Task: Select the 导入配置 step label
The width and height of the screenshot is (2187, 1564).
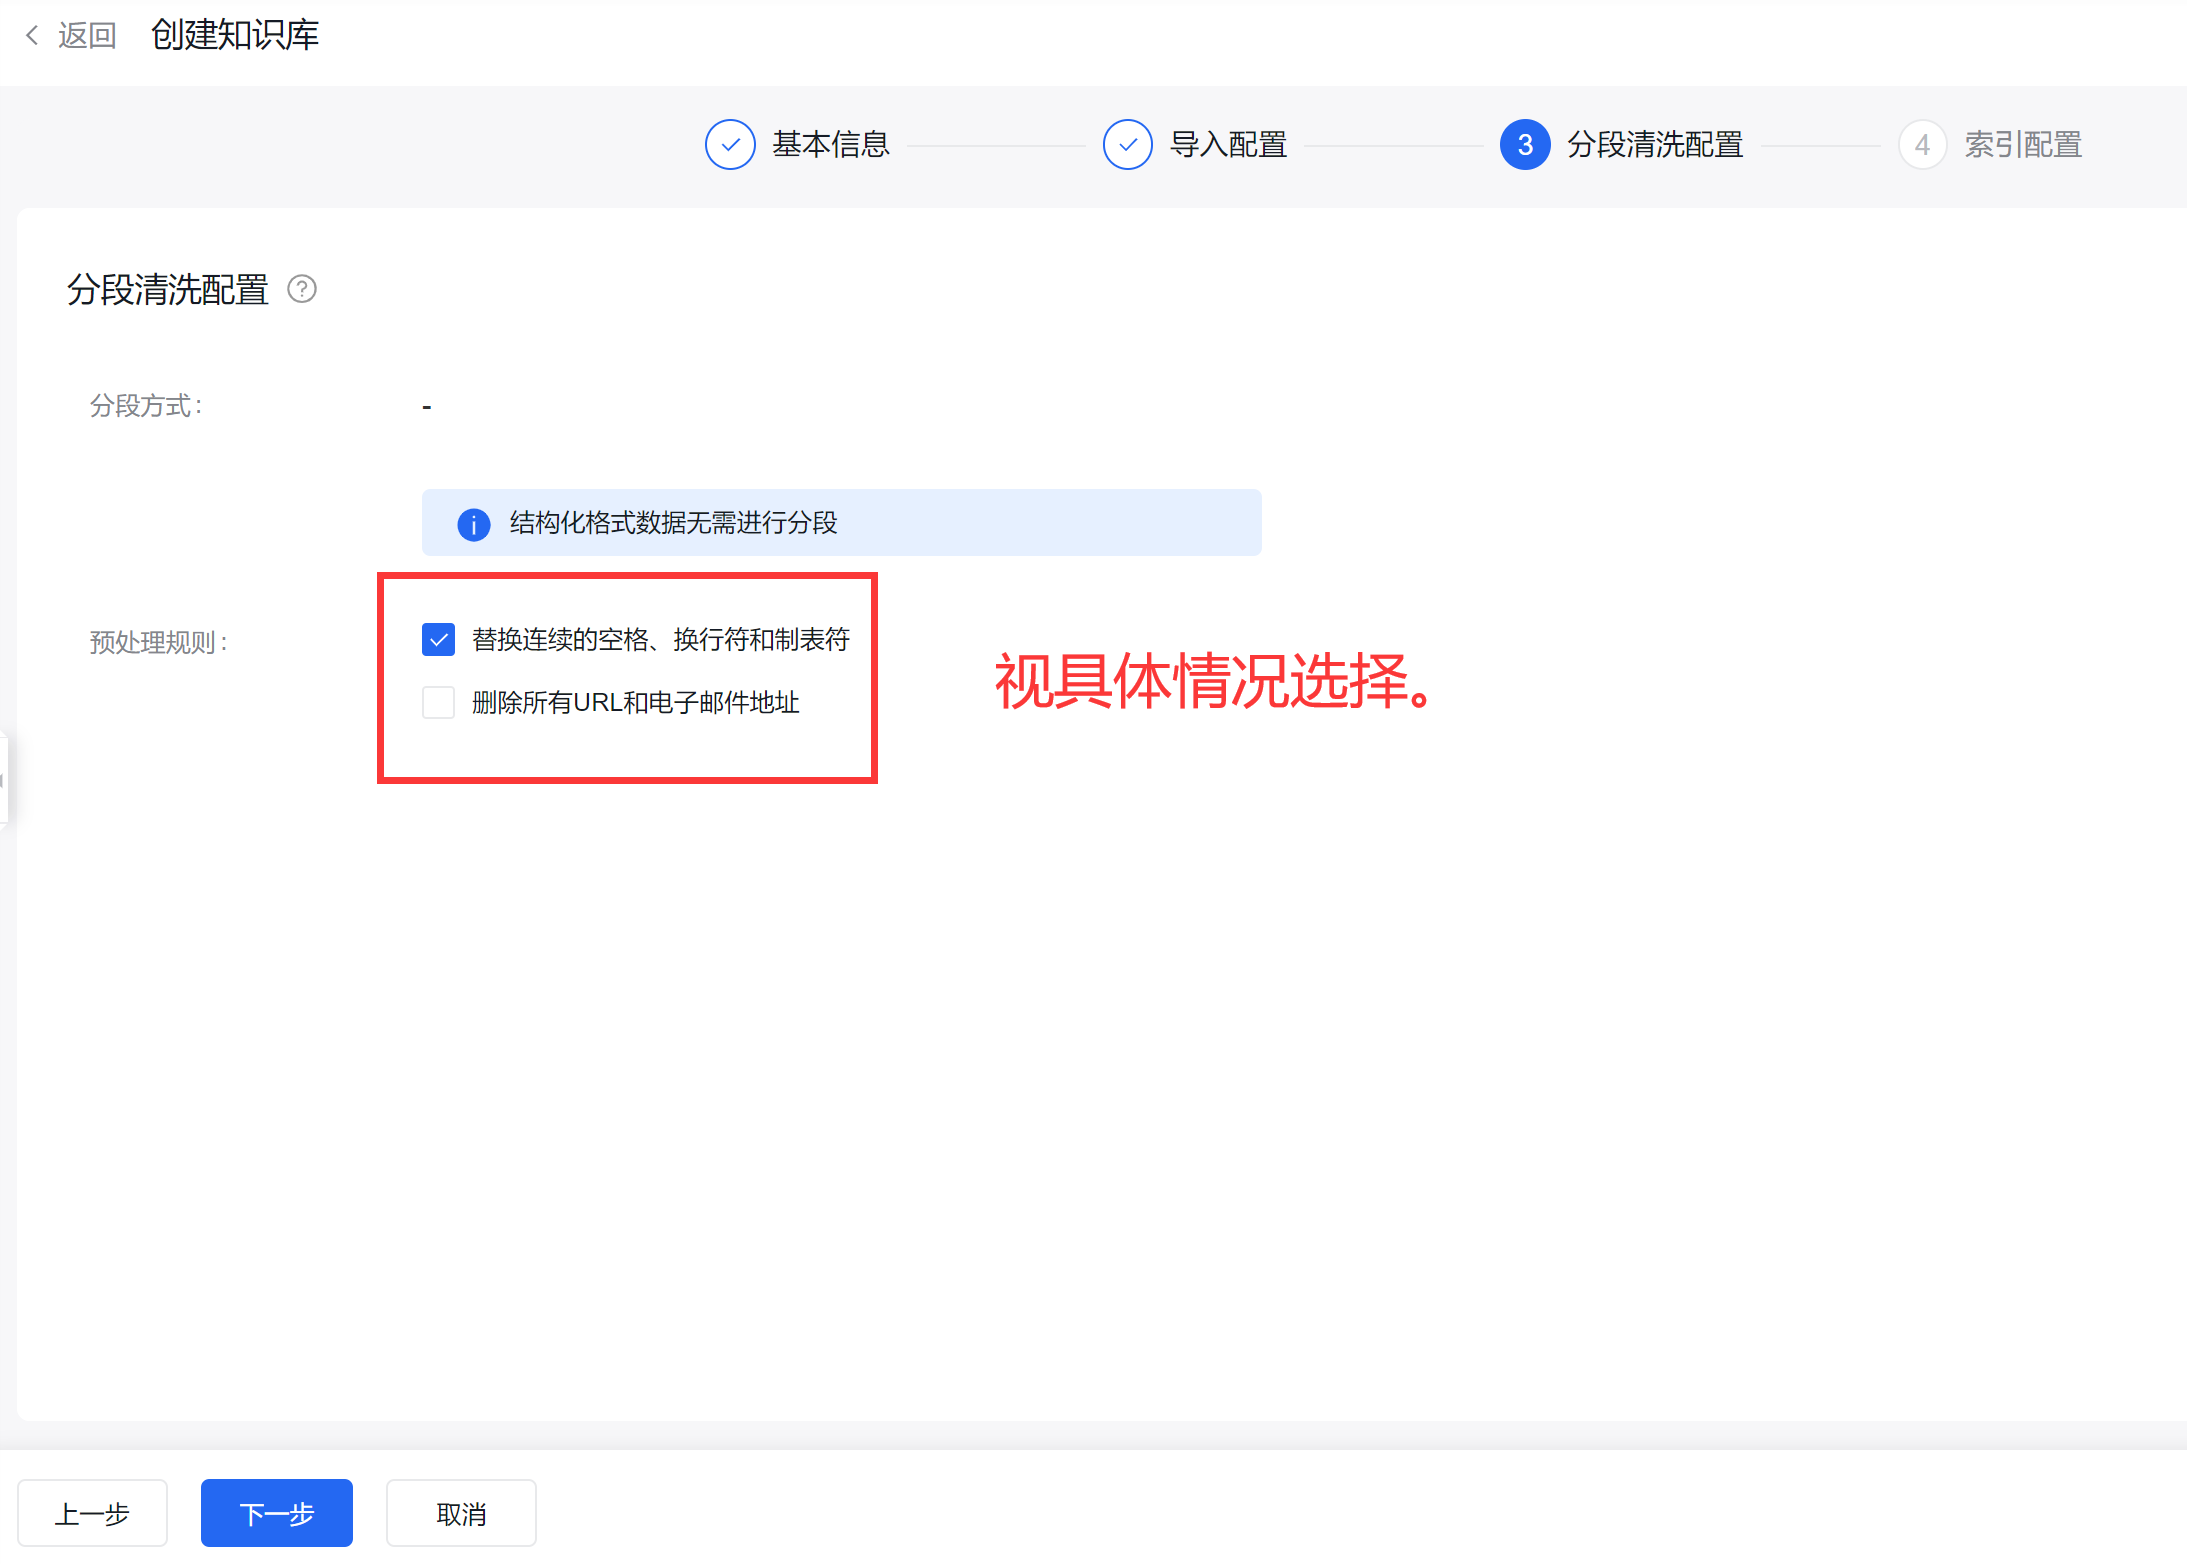Action: pos(1228,145)
